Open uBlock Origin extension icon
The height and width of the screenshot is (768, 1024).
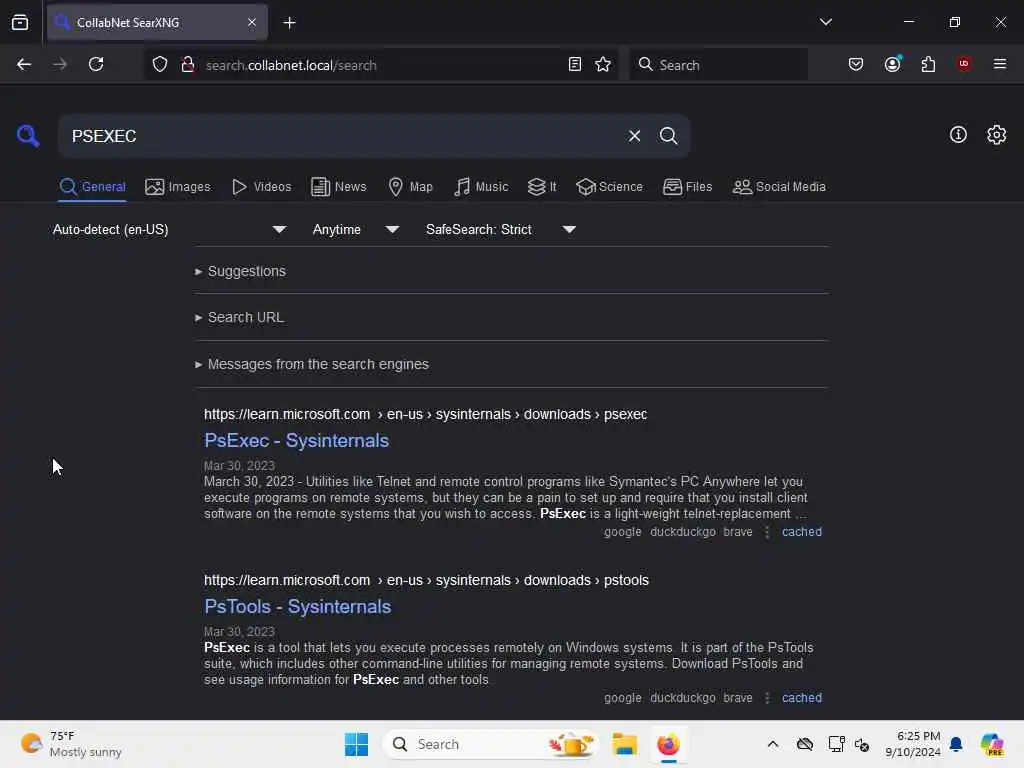(x=964, y=64)
